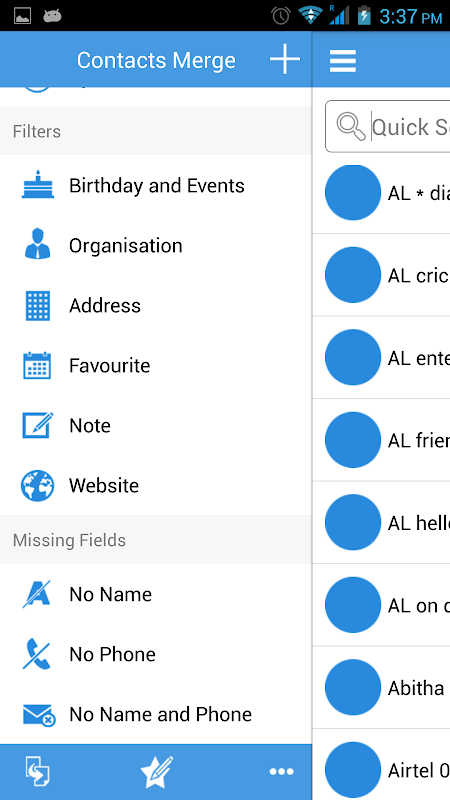Tap the star edit icon in bottom bar
This screenshot has width=450, height=800.
pyautogui.click(x=156, y=771)
